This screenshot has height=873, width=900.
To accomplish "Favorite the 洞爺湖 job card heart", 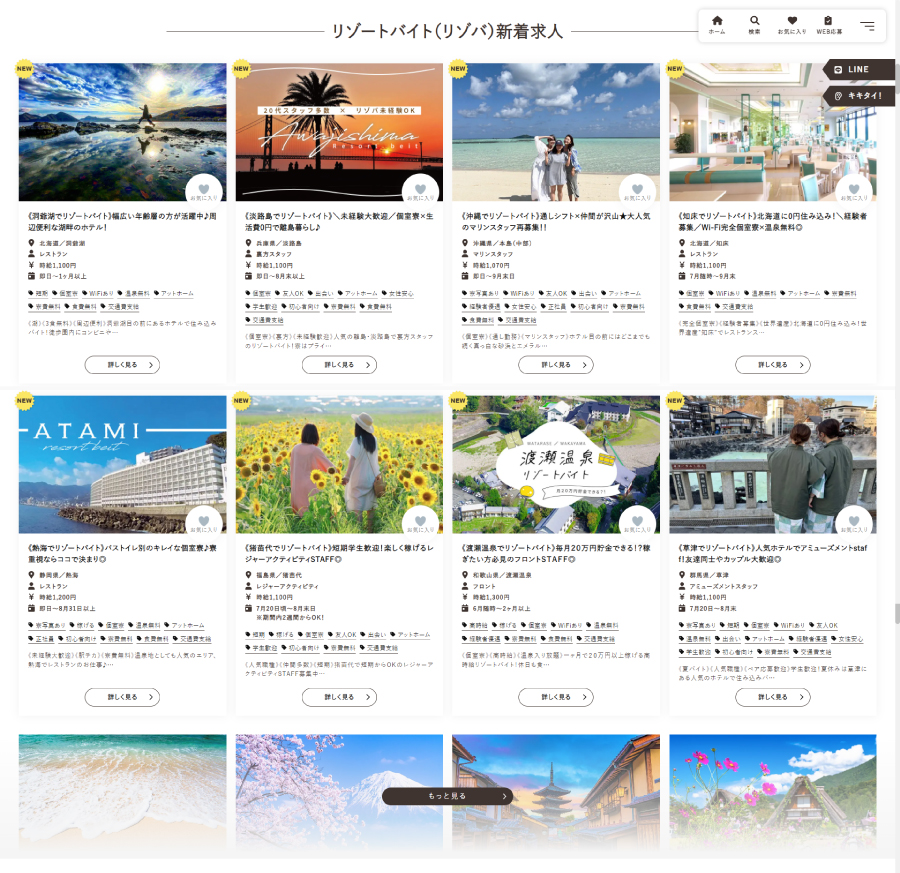I will pos(204,191).
